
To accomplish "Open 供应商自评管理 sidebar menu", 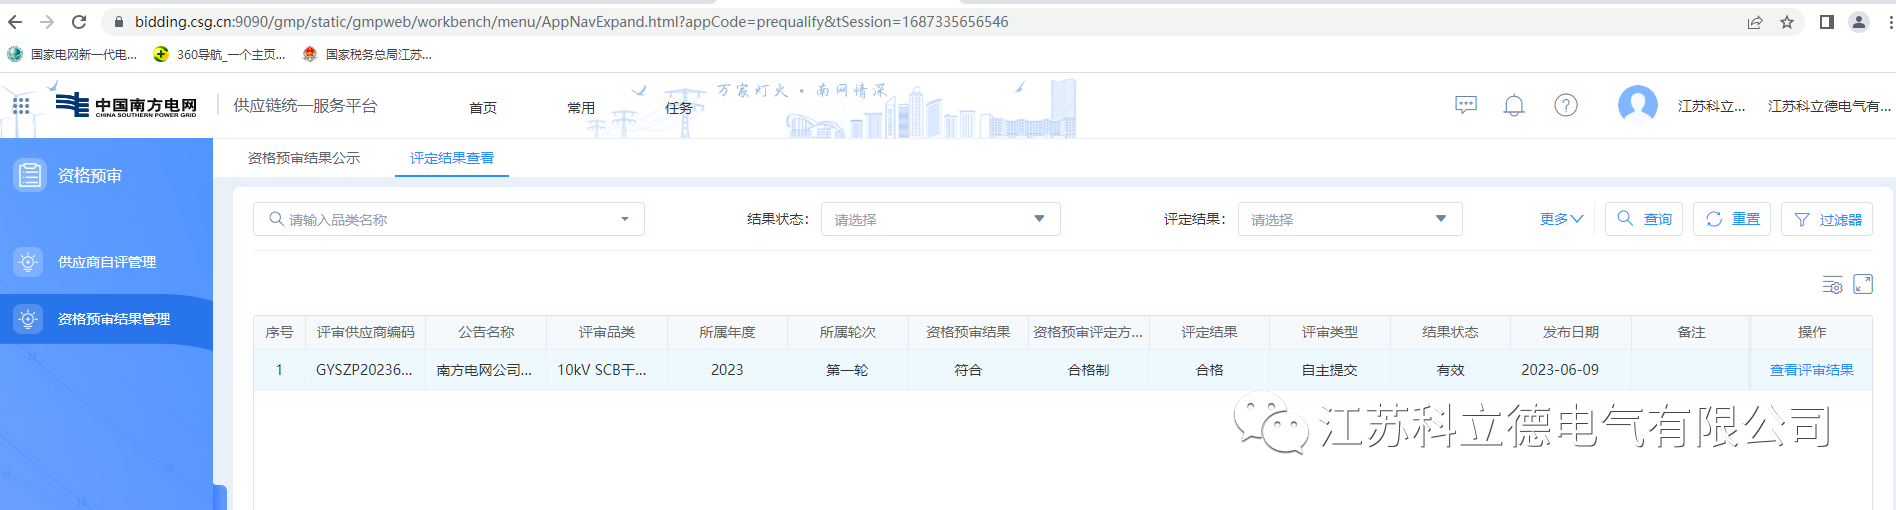I will pyautogui.click(x=107, y=262).
